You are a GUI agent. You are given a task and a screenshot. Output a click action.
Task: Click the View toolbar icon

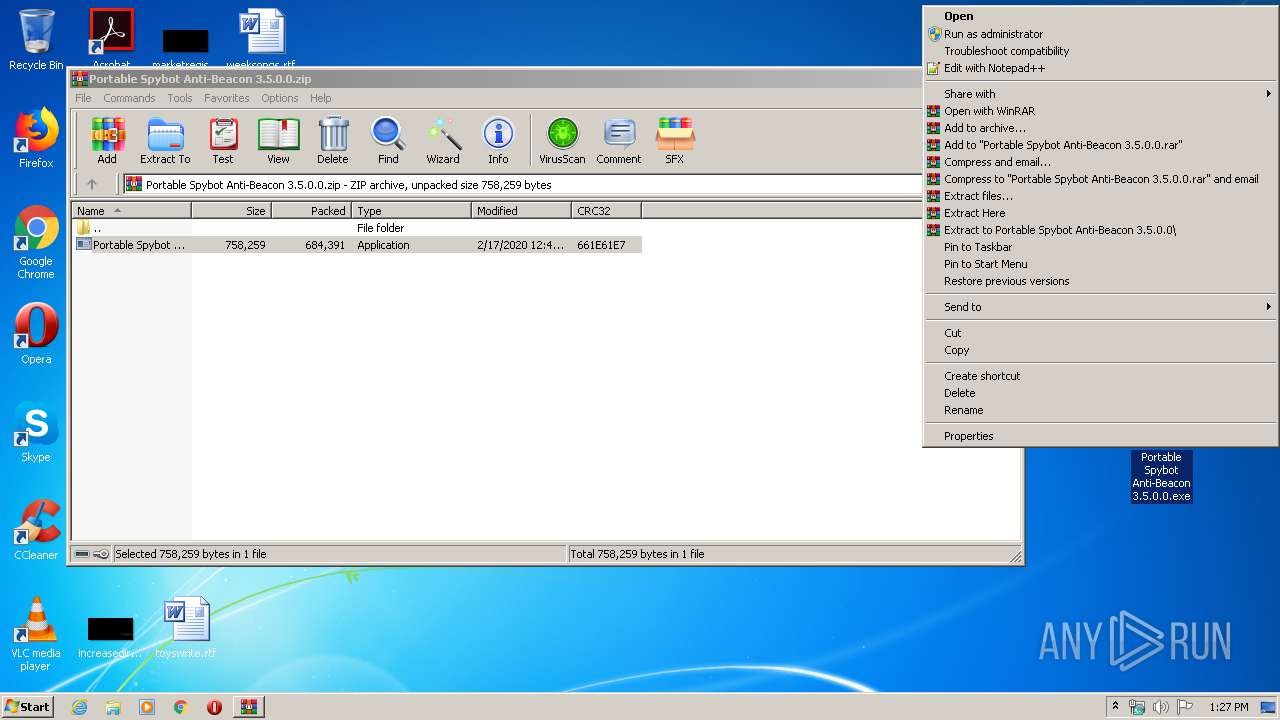(x=278, y=141)
